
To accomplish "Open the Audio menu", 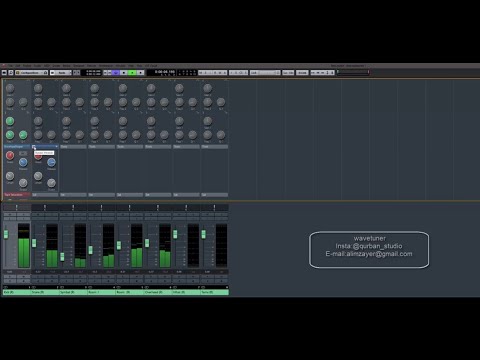I will click(37, 66).
